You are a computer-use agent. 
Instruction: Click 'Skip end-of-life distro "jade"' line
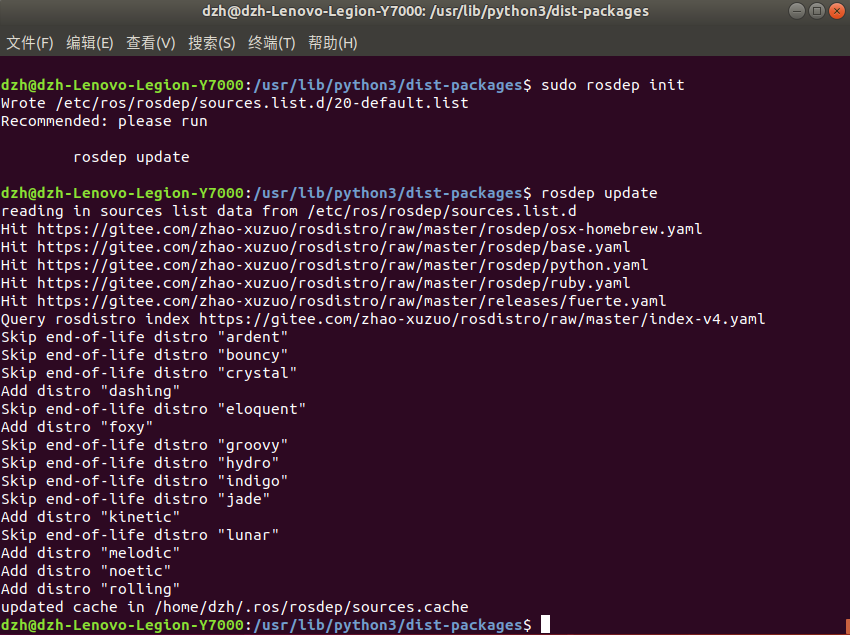(x=136, y=498)
